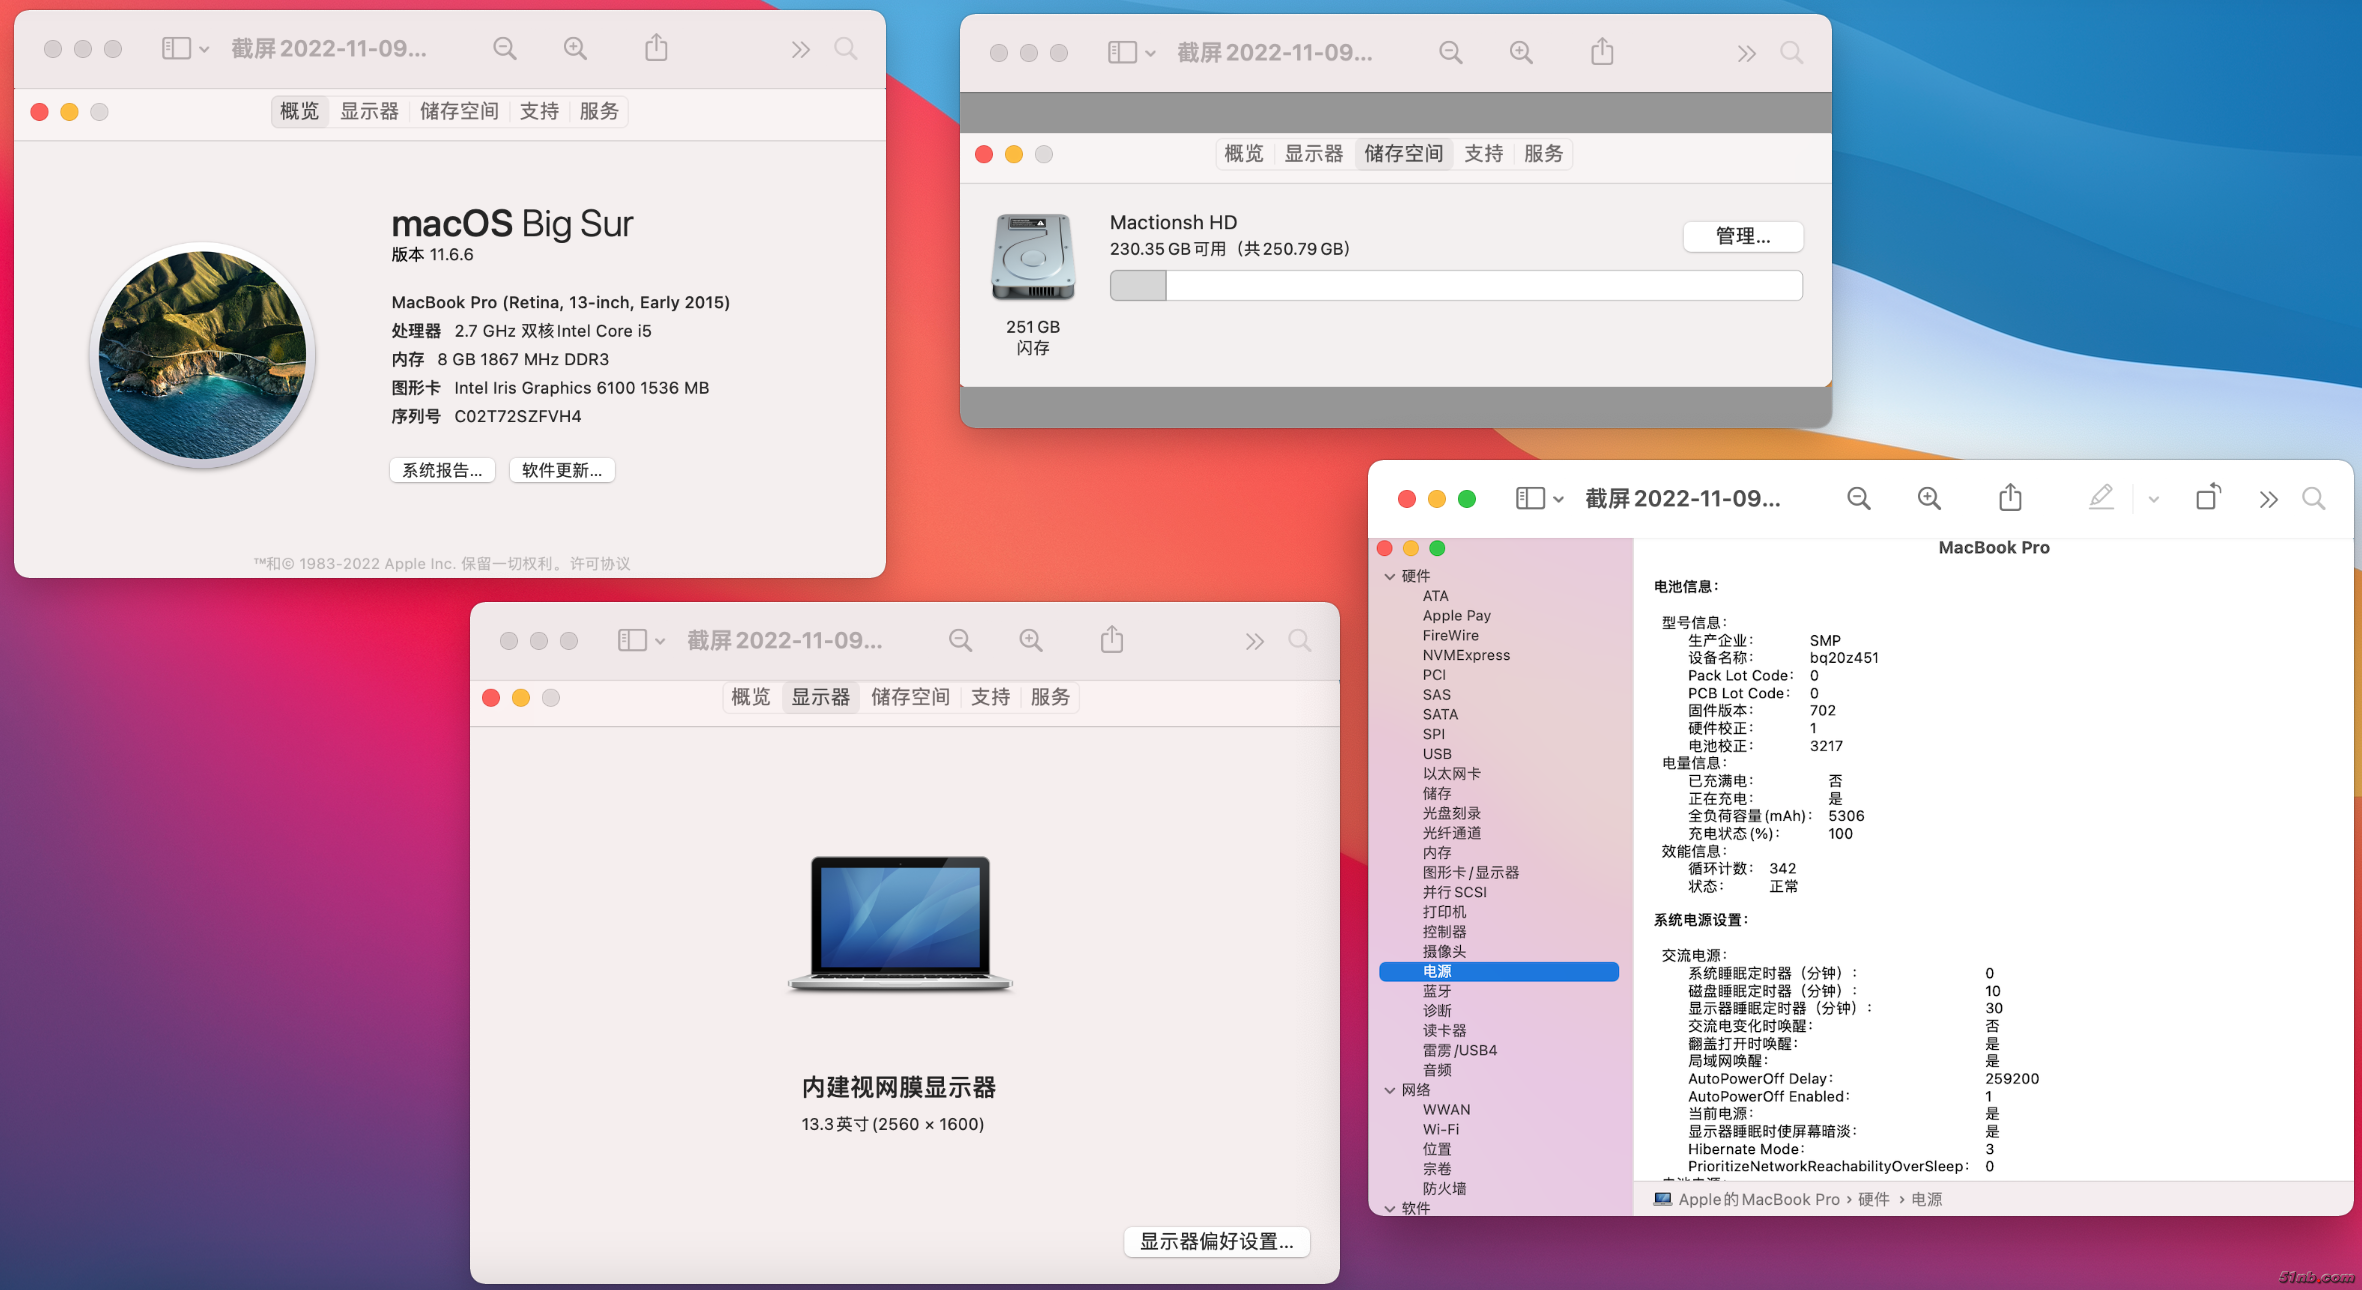The height and width of the screenshot is (1290, 2362).
Task: Select NVMExpress in the hardware list
Action: tap(1466, 655)
